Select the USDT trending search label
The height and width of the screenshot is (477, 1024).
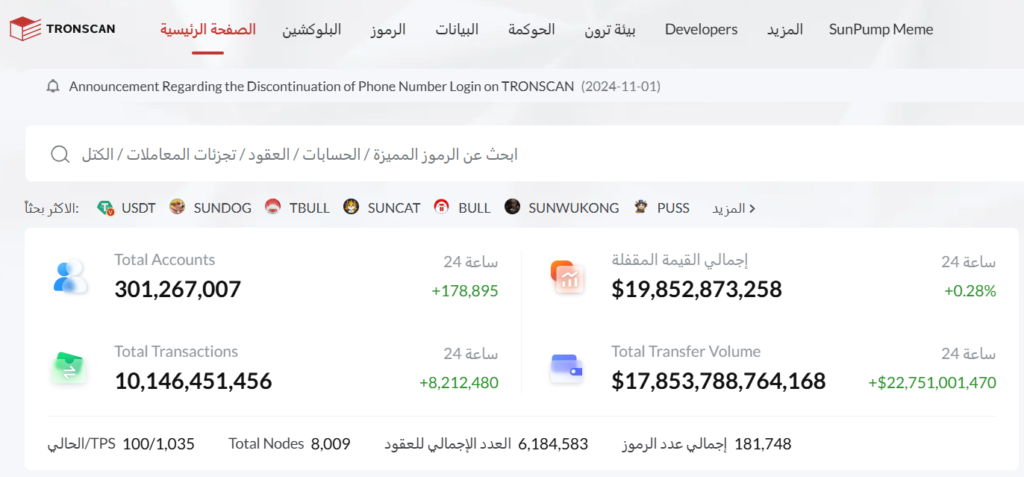(138, 208)
